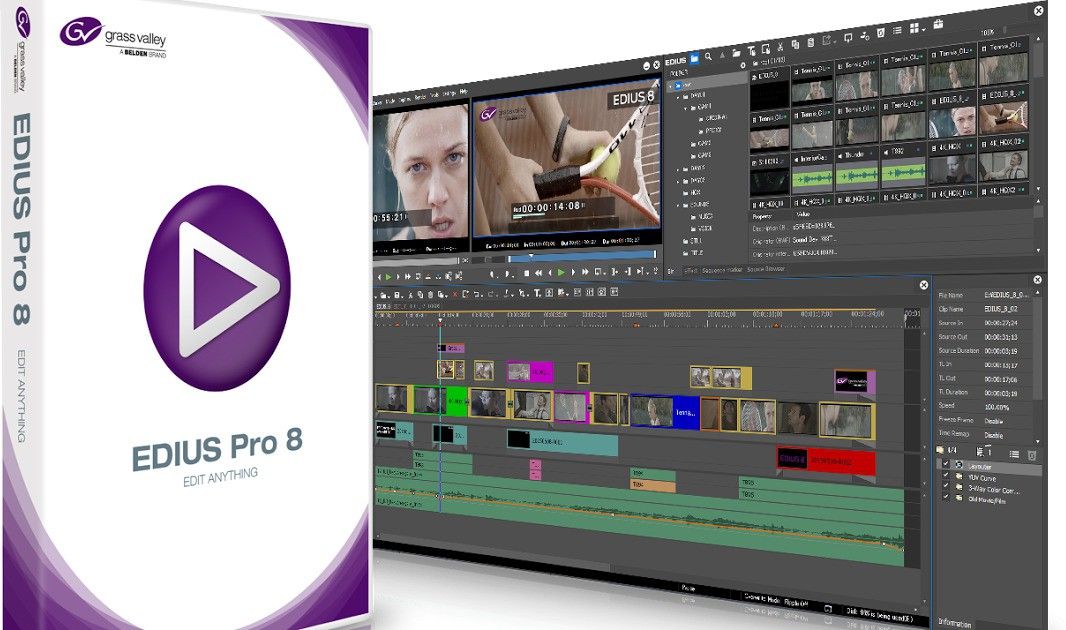Viewport: 1066px width, 630px height.
Task: Click the scissors cut icon in the bin
Action: [x=780, y=47]
